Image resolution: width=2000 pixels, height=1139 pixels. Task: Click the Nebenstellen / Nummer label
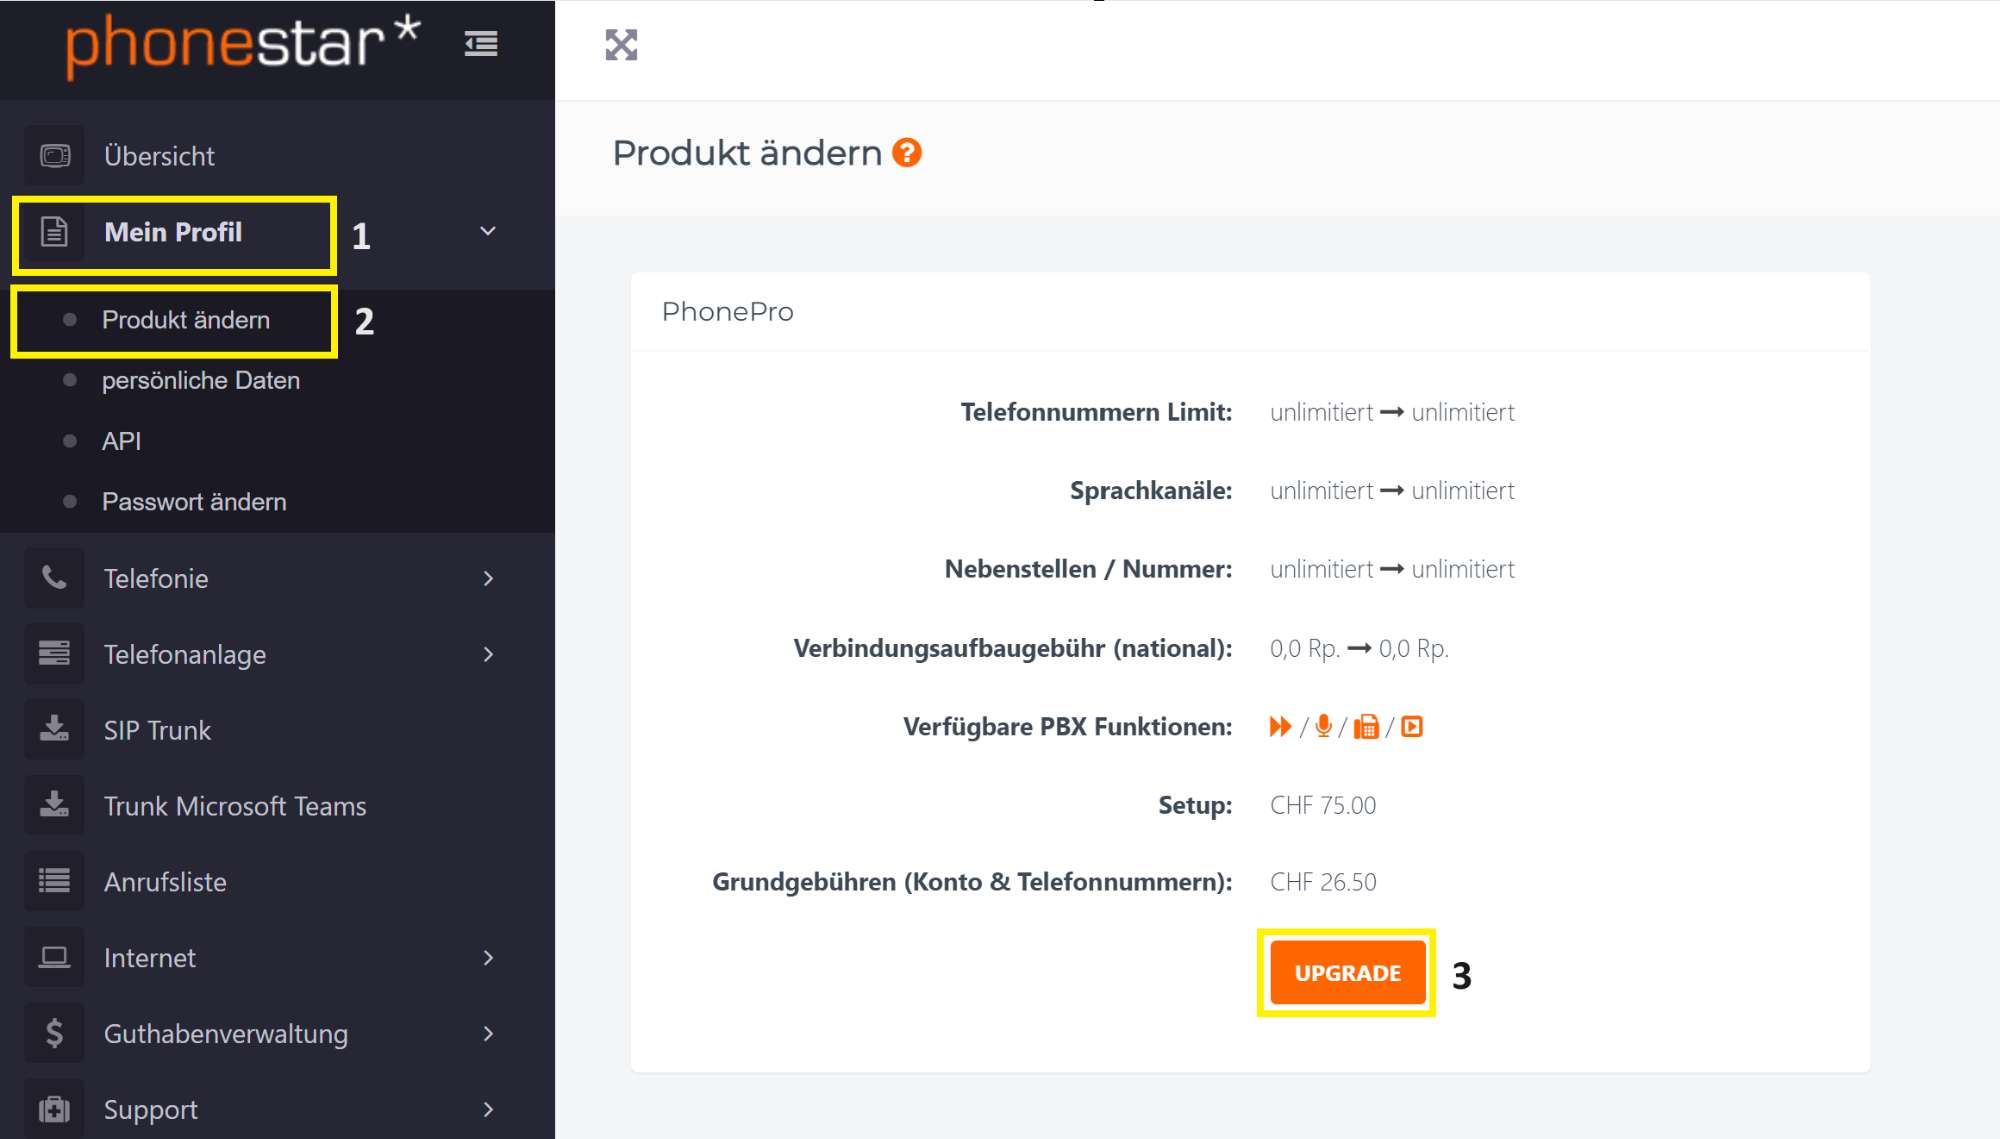1088,569
